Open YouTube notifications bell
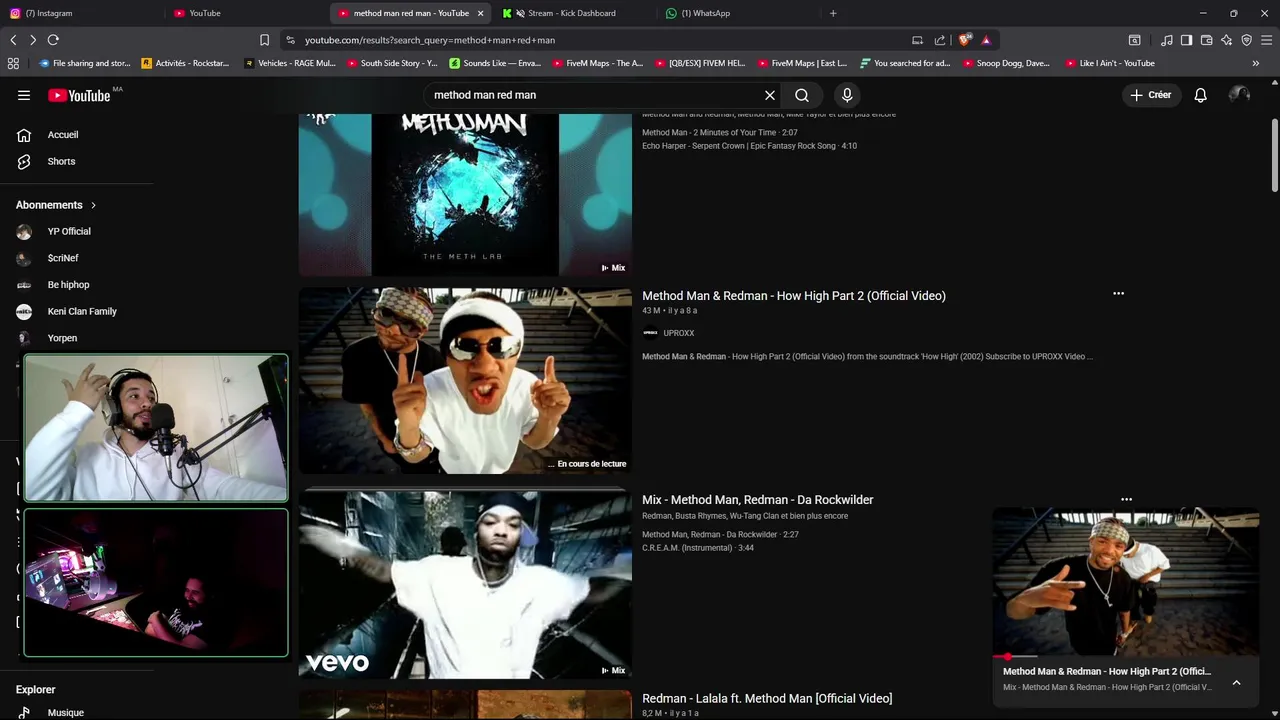Image resolution: width=1280 pixels, height=720 pixels. [1200, 95]
